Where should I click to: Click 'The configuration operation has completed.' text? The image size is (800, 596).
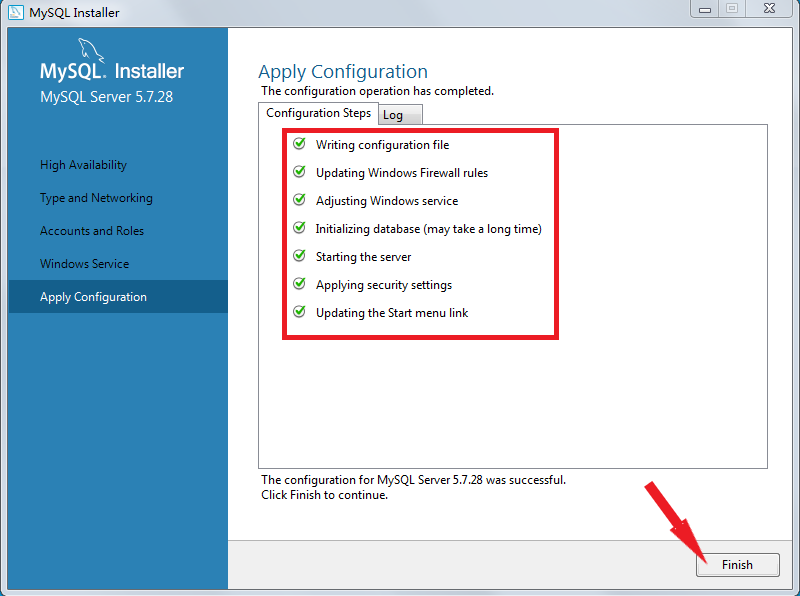pyautogui.click(x=378, y=91)
